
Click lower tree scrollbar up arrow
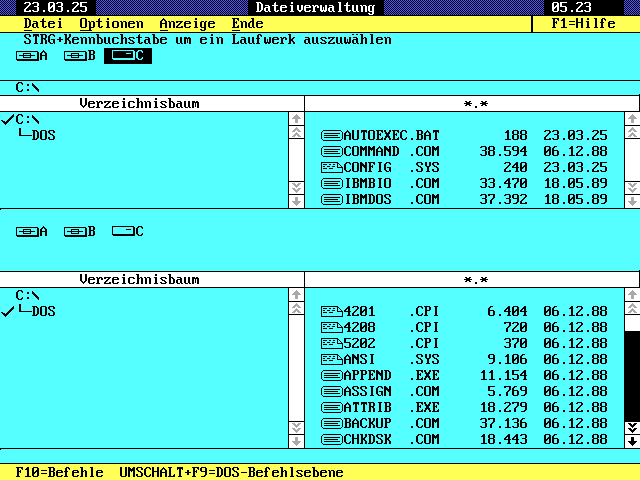296,295
